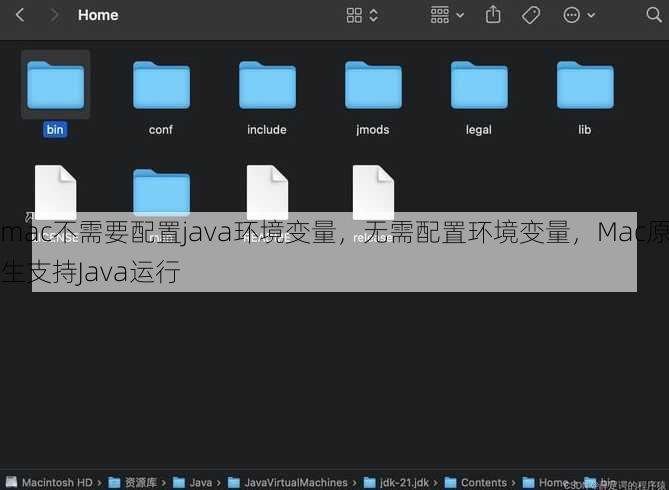669x490 pixels.
Task: Select the jmods folder icon
Action: coord(373,85)
